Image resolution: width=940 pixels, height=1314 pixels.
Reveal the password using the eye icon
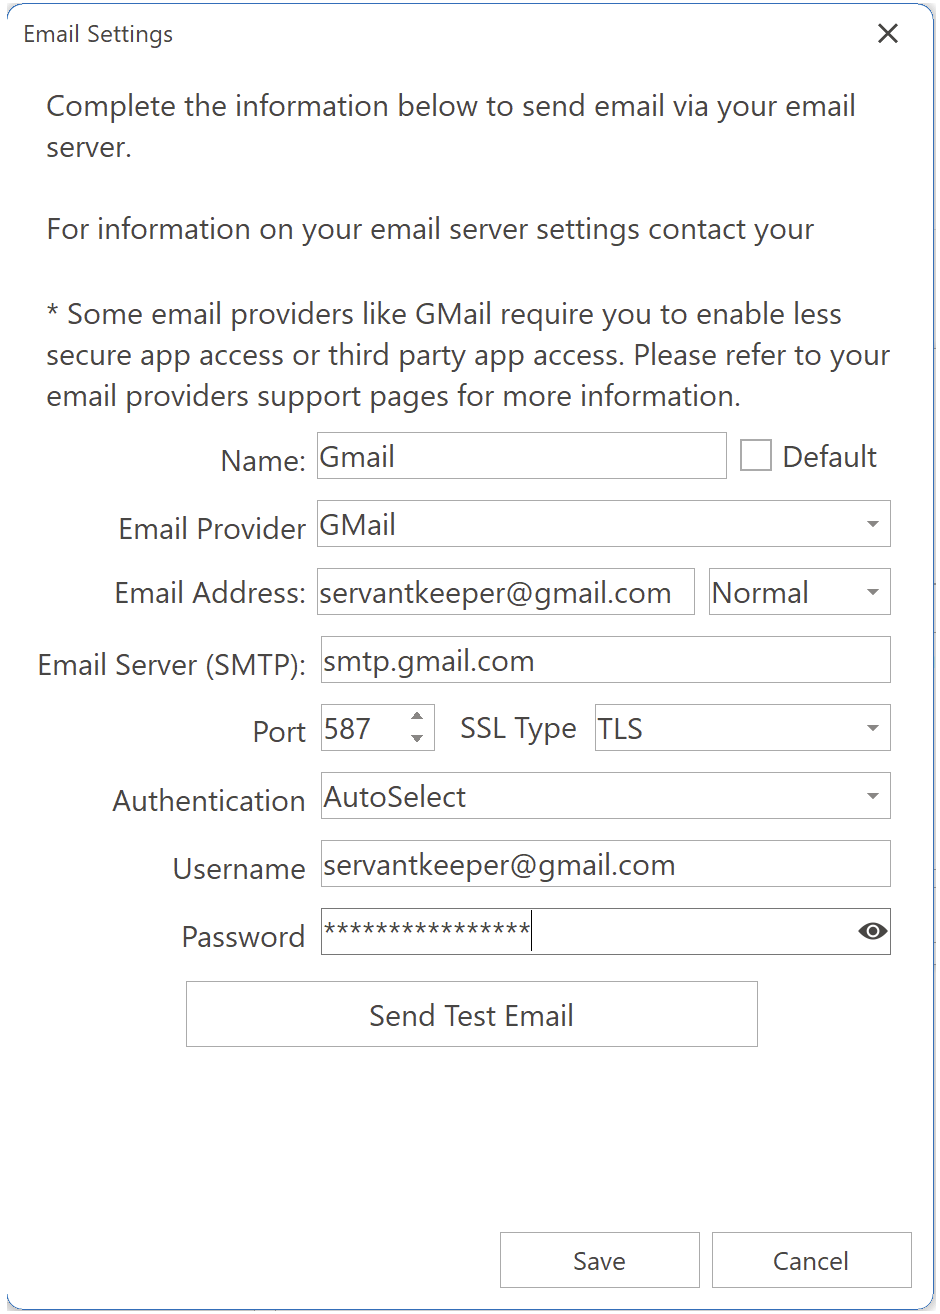click(x=871, y=931)
